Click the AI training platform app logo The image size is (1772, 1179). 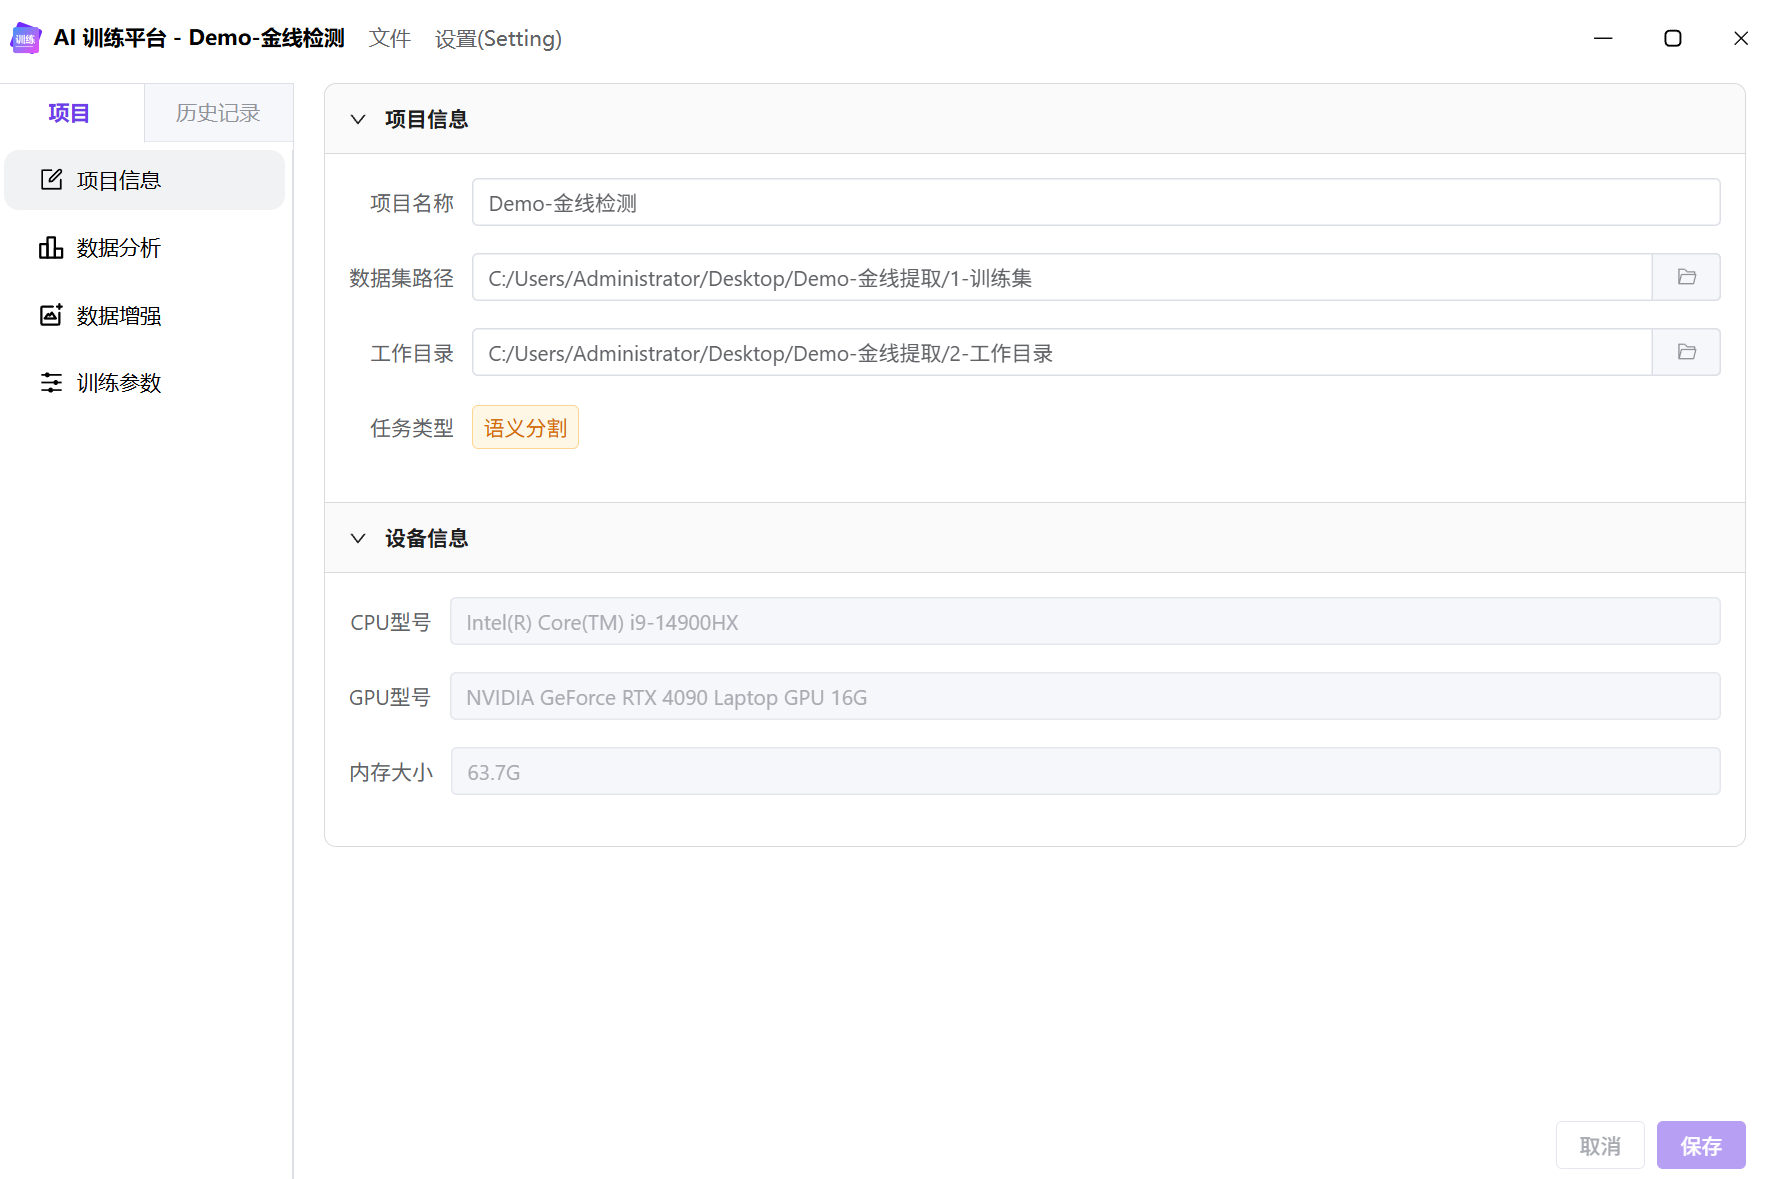coord(25,38)
